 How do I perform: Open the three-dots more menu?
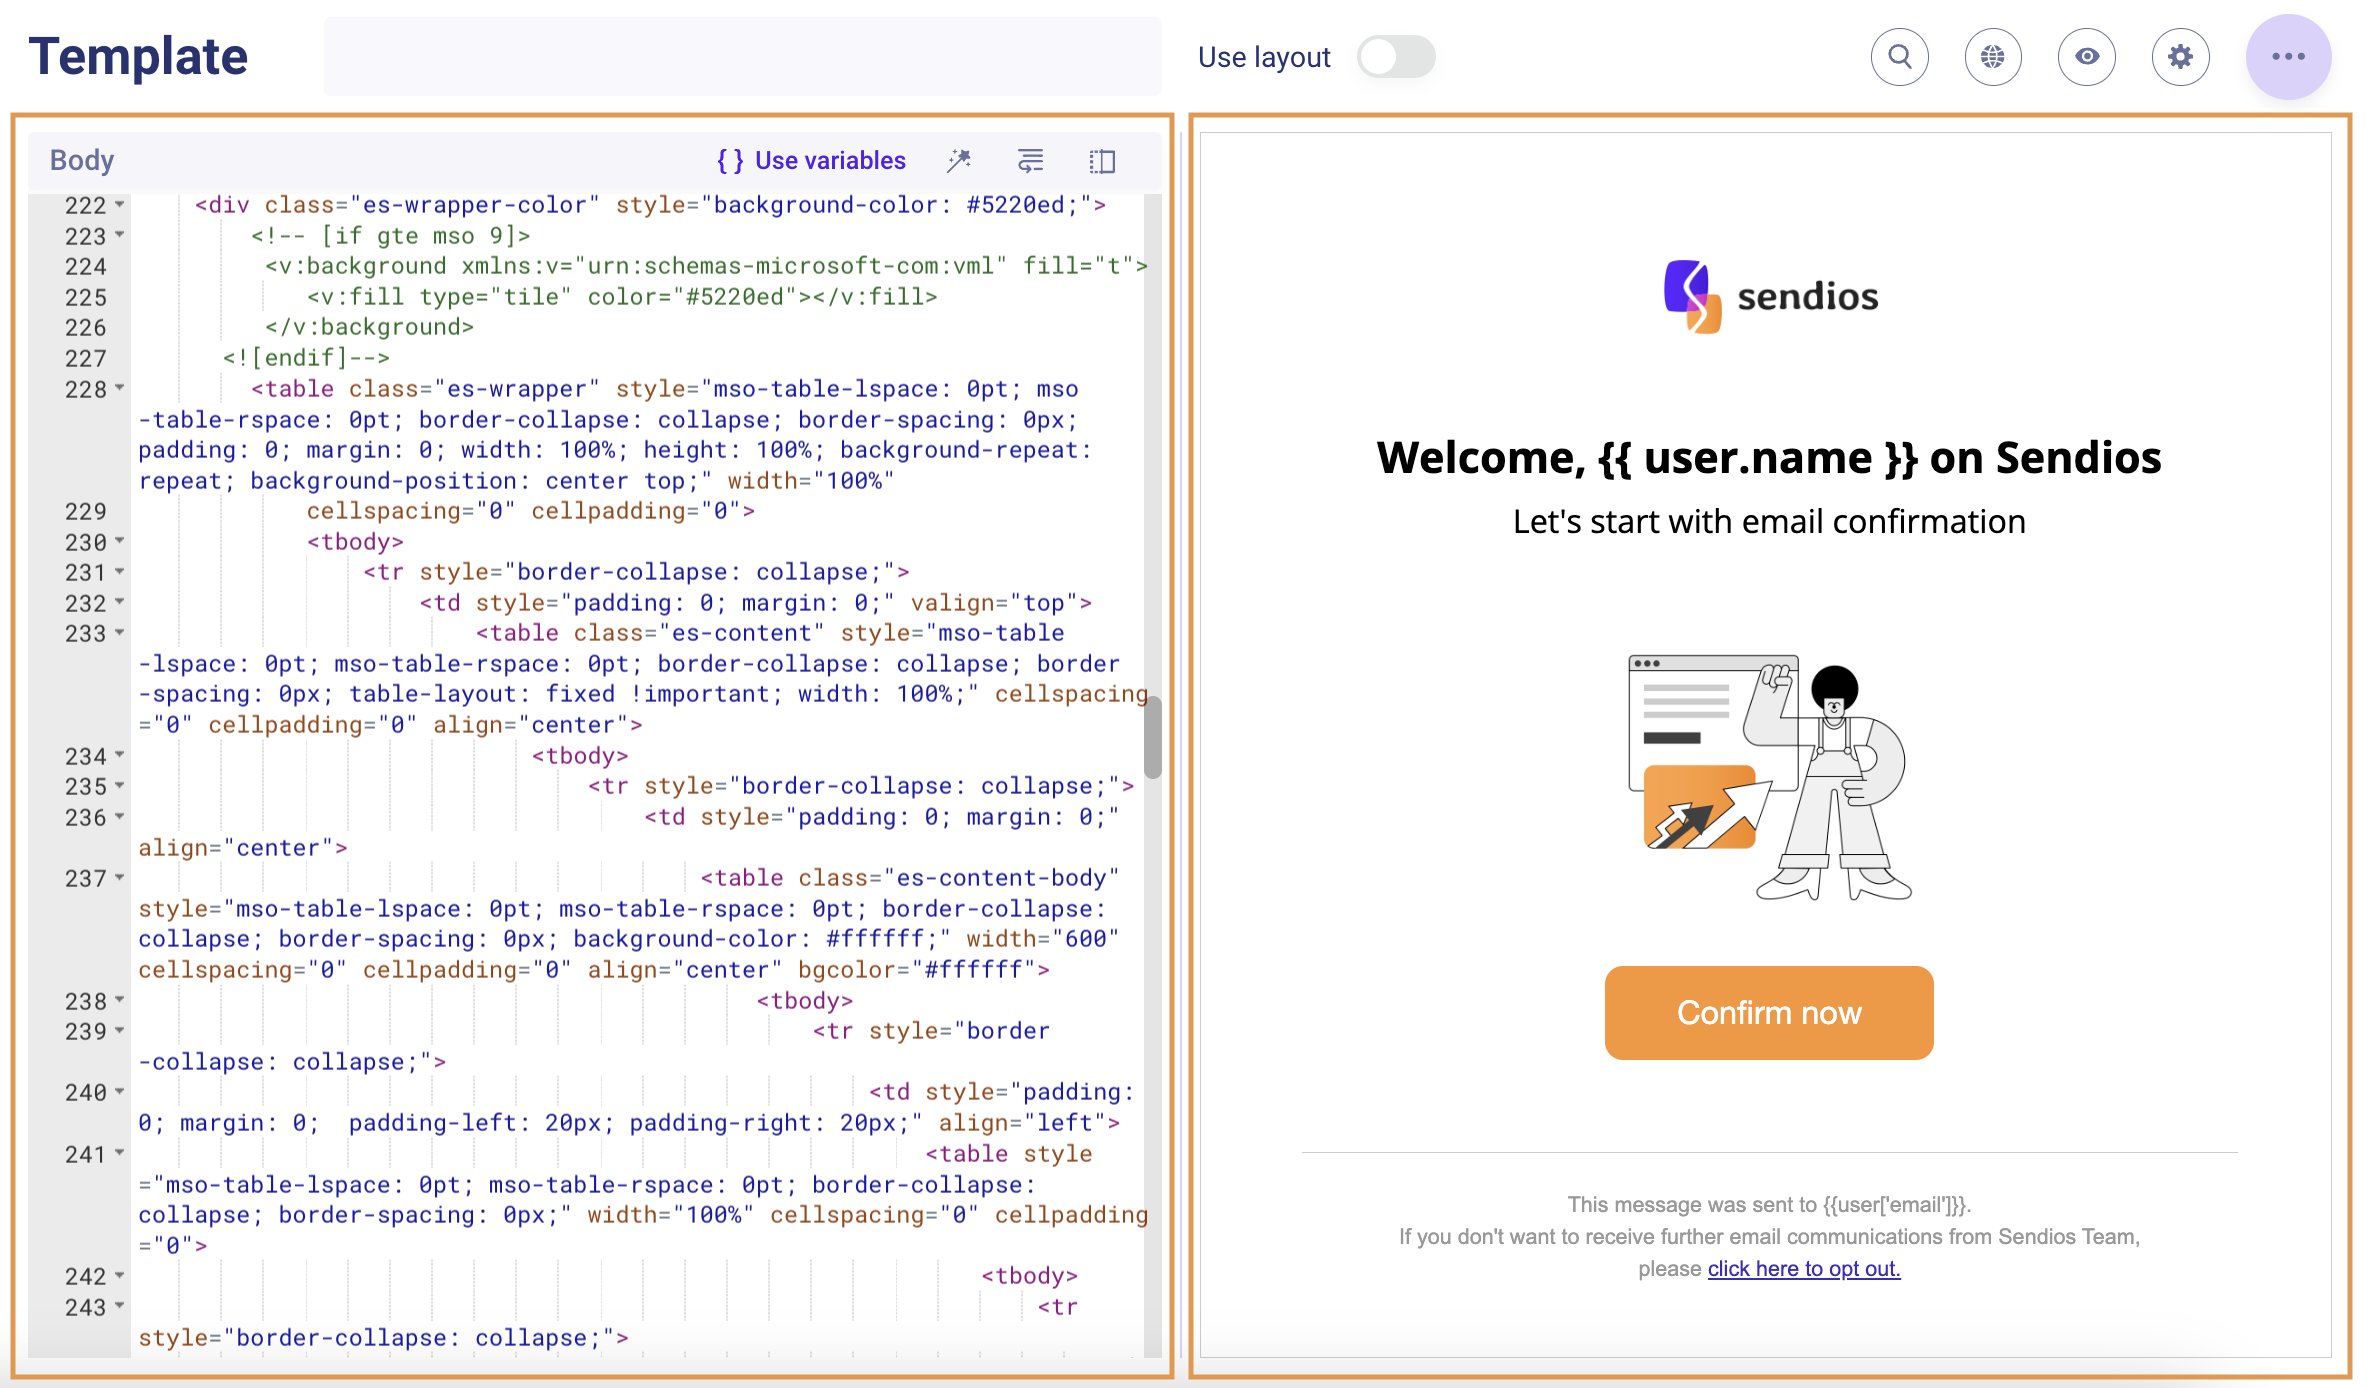2288,57
